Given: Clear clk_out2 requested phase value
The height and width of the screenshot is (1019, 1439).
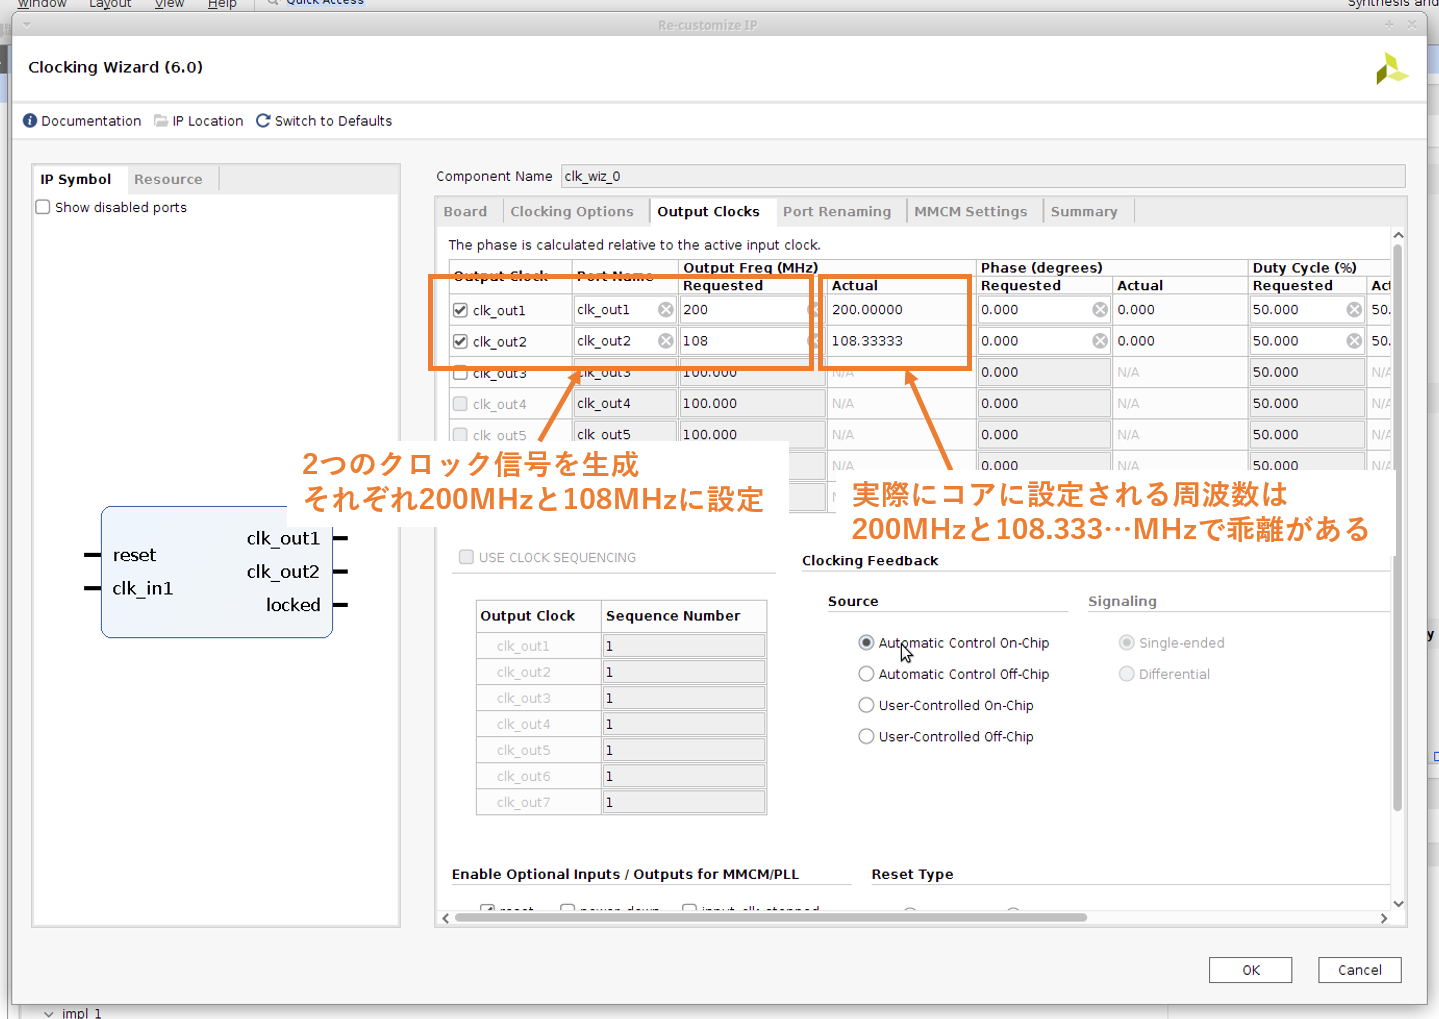Looking at the screenshot, I should click(x=1099, y=341).
